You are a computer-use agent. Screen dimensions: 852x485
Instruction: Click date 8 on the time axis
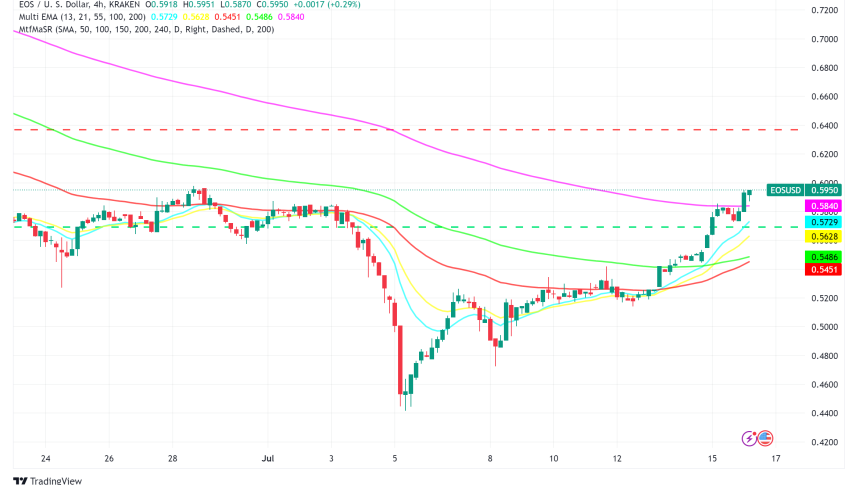tap(490, 458)
